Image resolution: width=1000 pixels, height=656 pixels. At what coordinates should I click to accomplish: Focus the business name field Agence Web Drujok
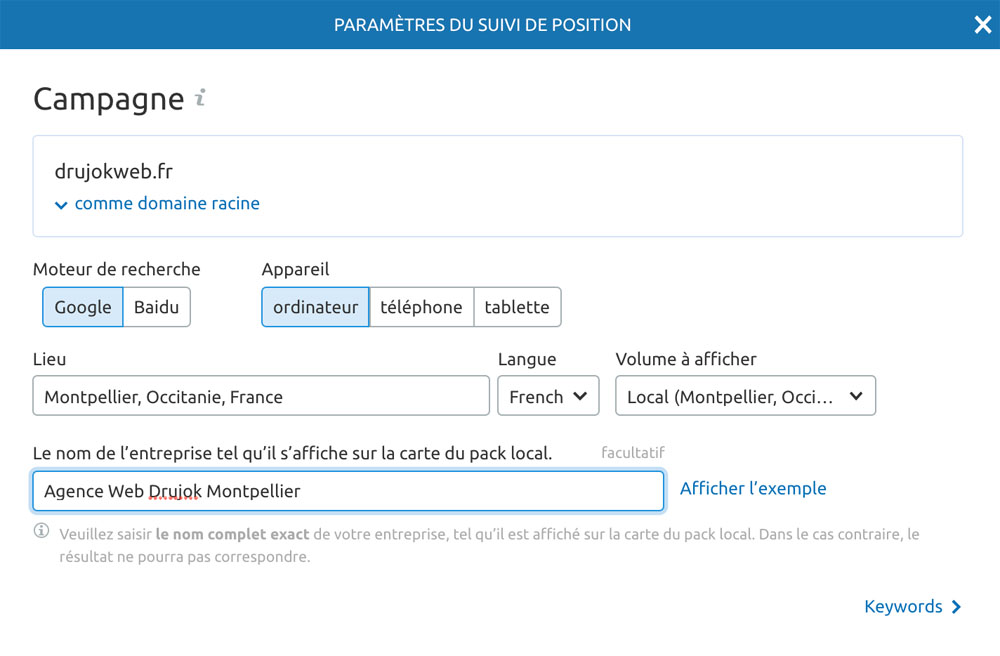click(x=348, y=491)
